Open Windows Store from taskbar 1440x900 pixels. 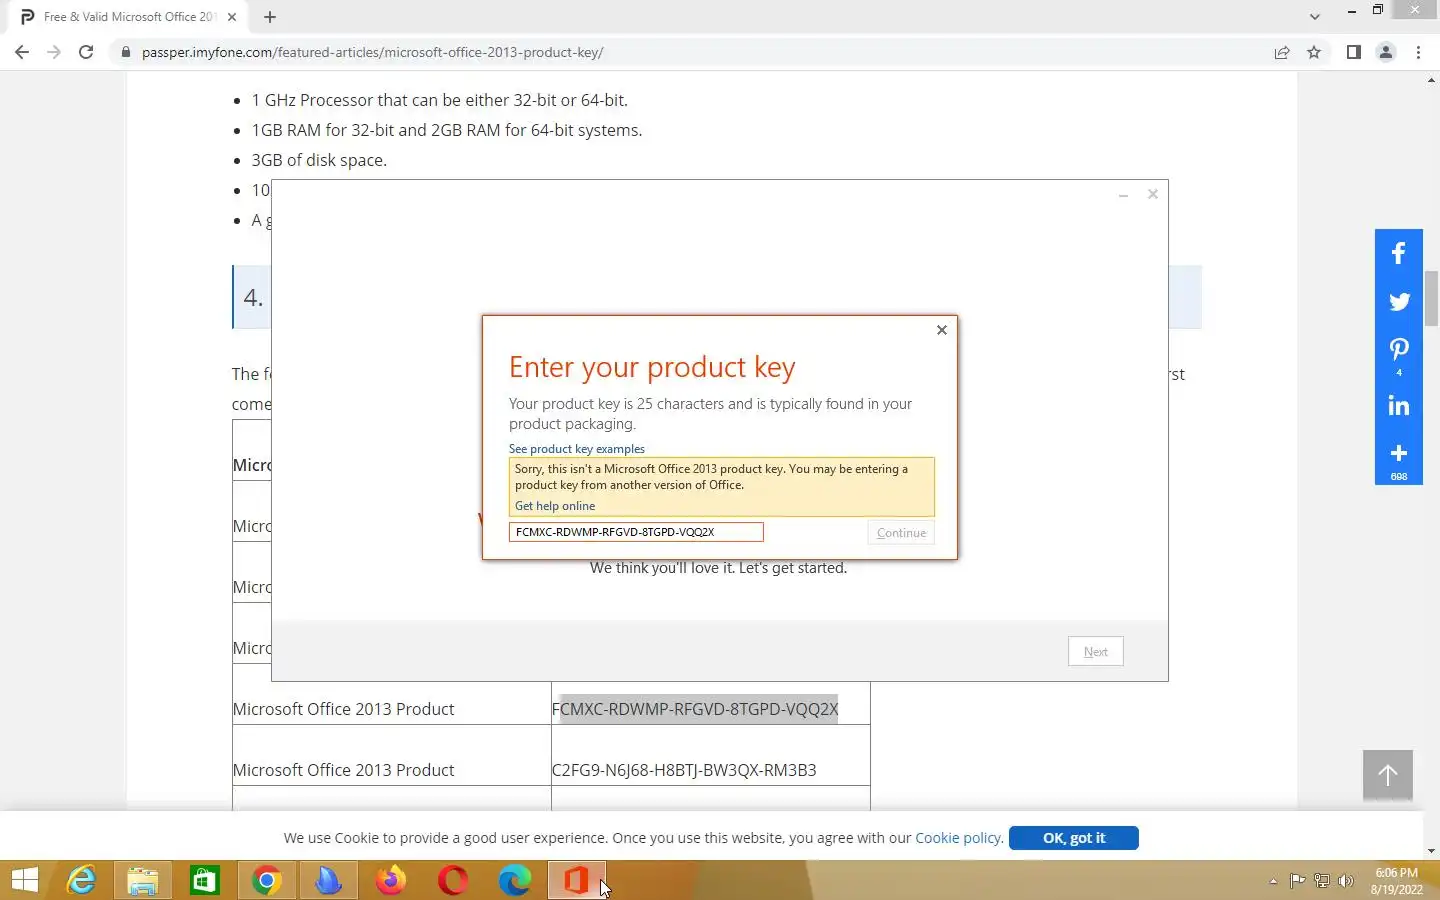coord(205,880)
